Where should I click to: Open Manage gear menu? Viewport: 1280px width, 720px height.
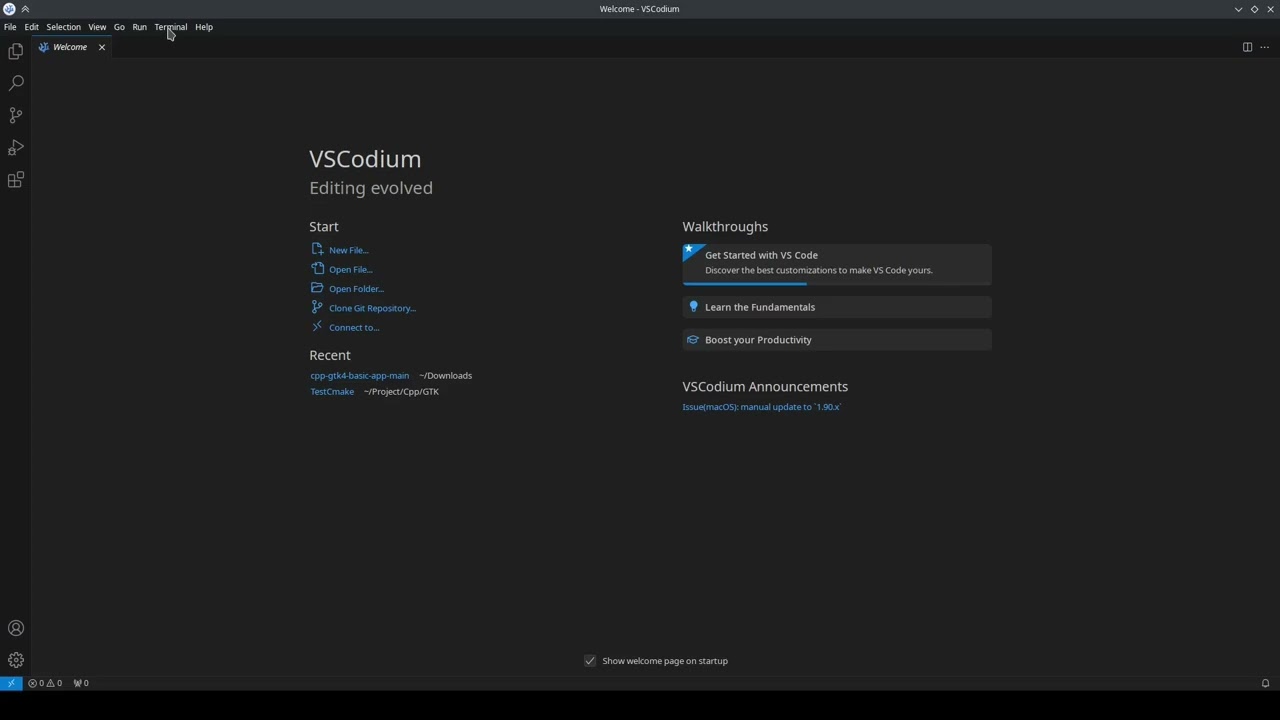point(16,660)
